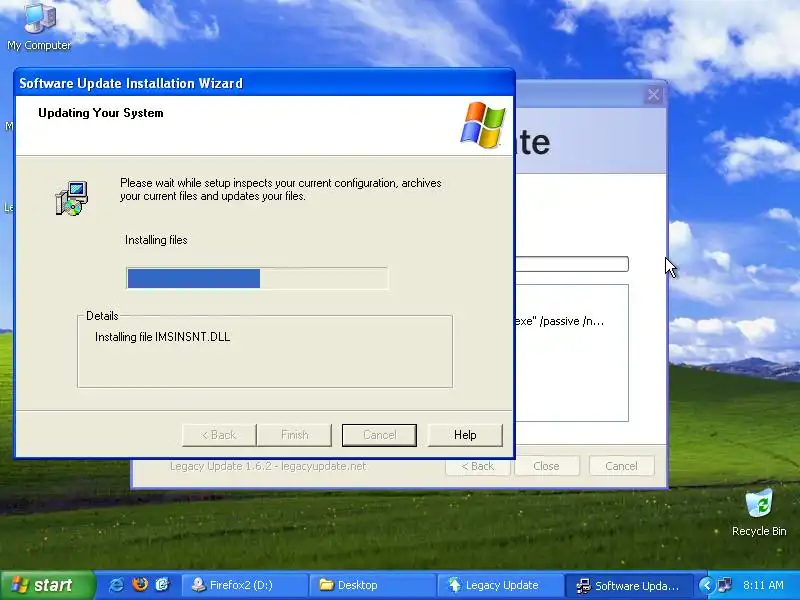This screenshot has width=800, height=600.
Task: Expand hidden system tray icons arrow
Action: tap(706, 585)
